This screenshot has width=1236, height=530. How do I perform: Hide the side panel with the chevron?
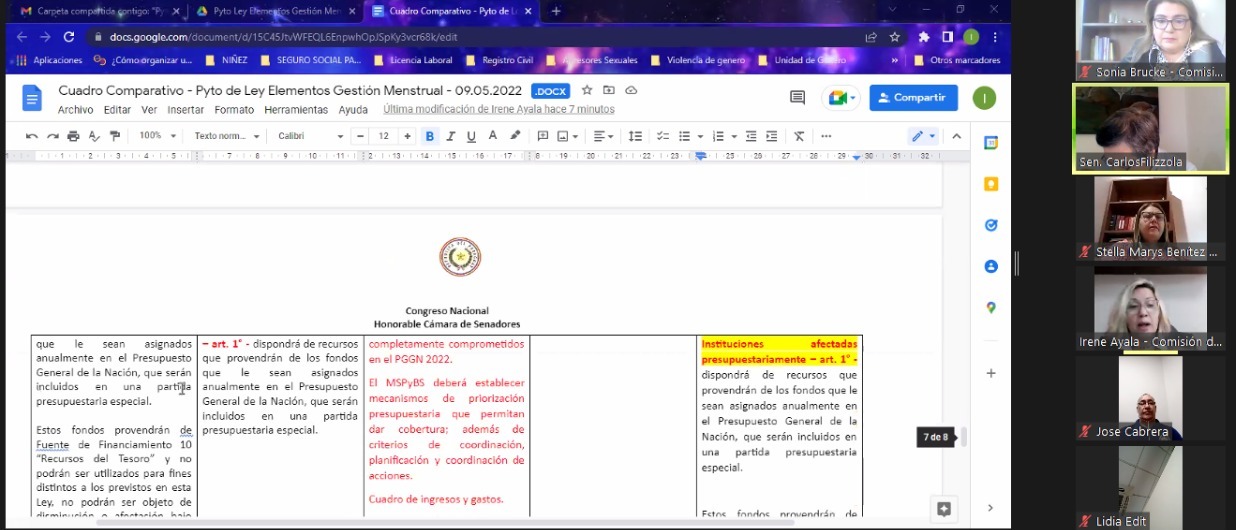pyautogui.click(x=991, y=508)
